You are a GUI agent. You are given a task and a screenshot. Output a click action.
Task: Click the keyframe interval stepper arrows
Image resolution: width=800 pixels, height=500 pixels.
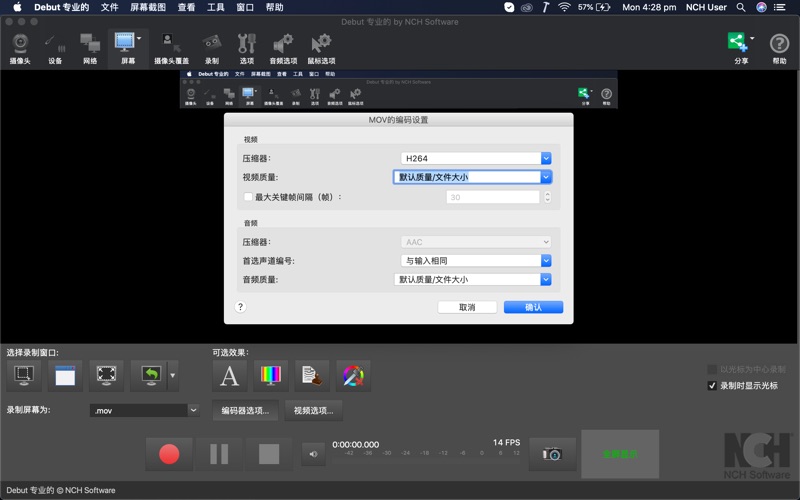tap(547, 197)
